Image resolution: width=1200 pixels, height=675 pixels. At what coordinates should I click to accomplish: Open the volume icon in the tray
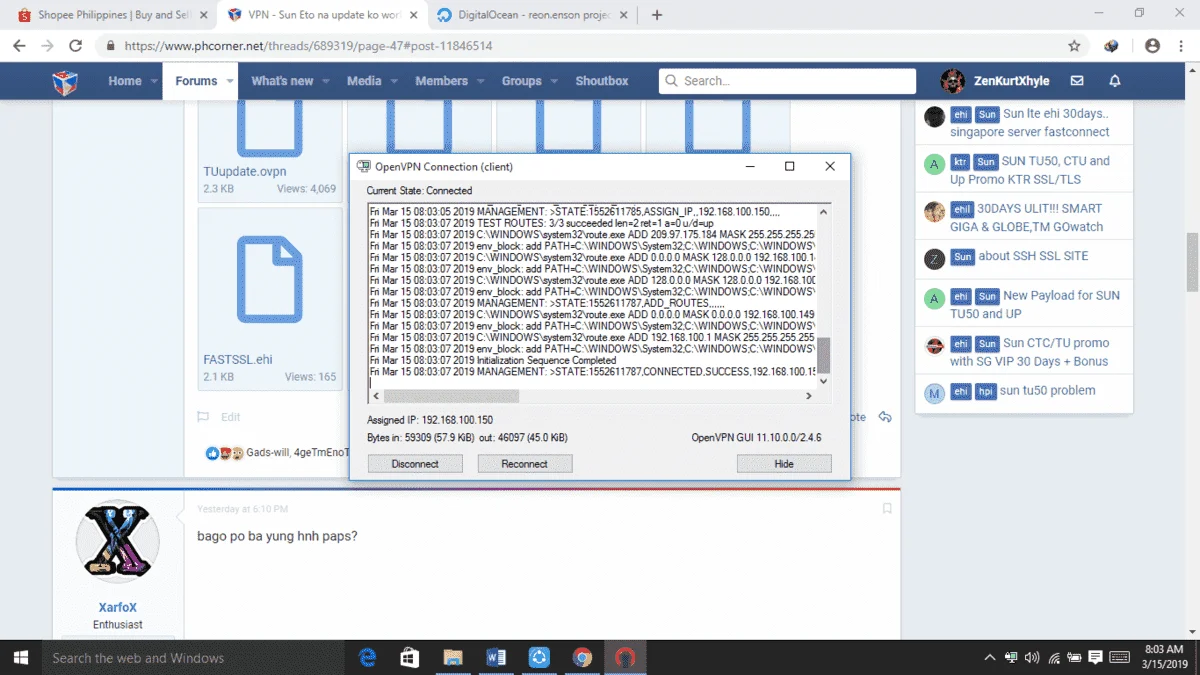(1032, 657)
